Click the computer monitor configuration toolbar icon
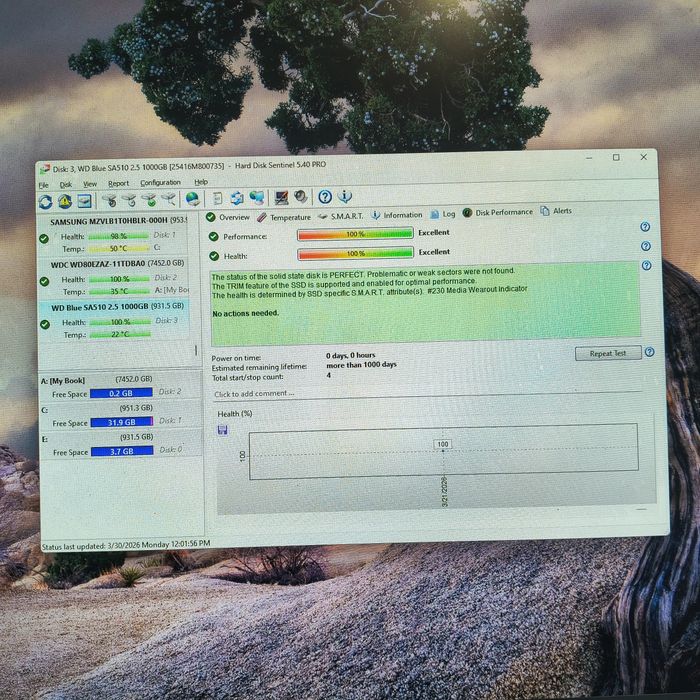 click(281, 197)
